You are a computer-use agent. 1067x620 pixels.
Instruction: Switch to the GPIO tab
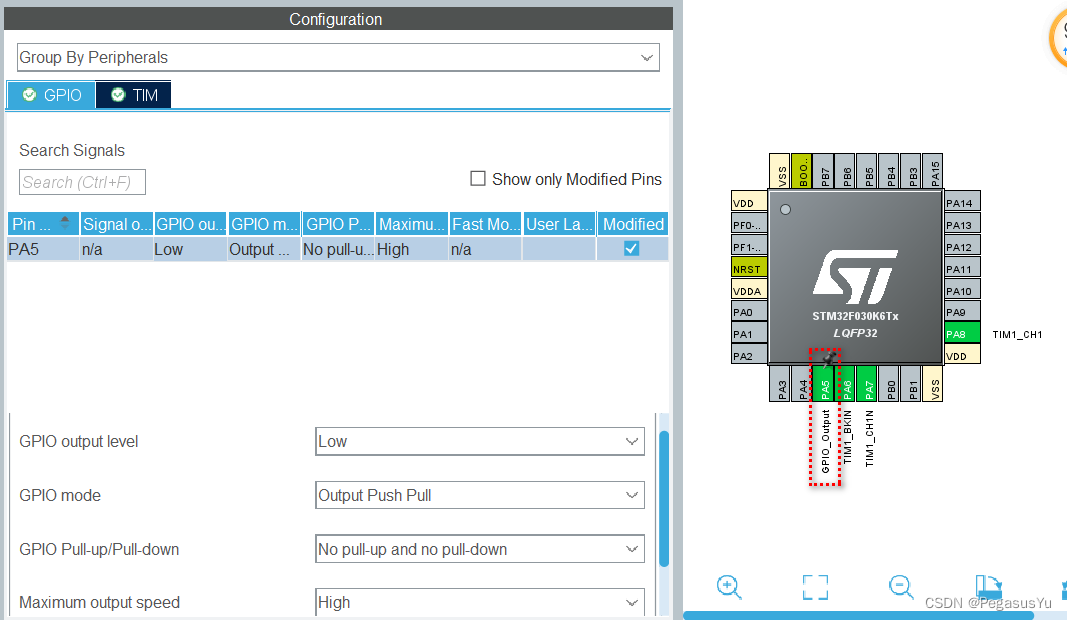click(x=51, y=95)
